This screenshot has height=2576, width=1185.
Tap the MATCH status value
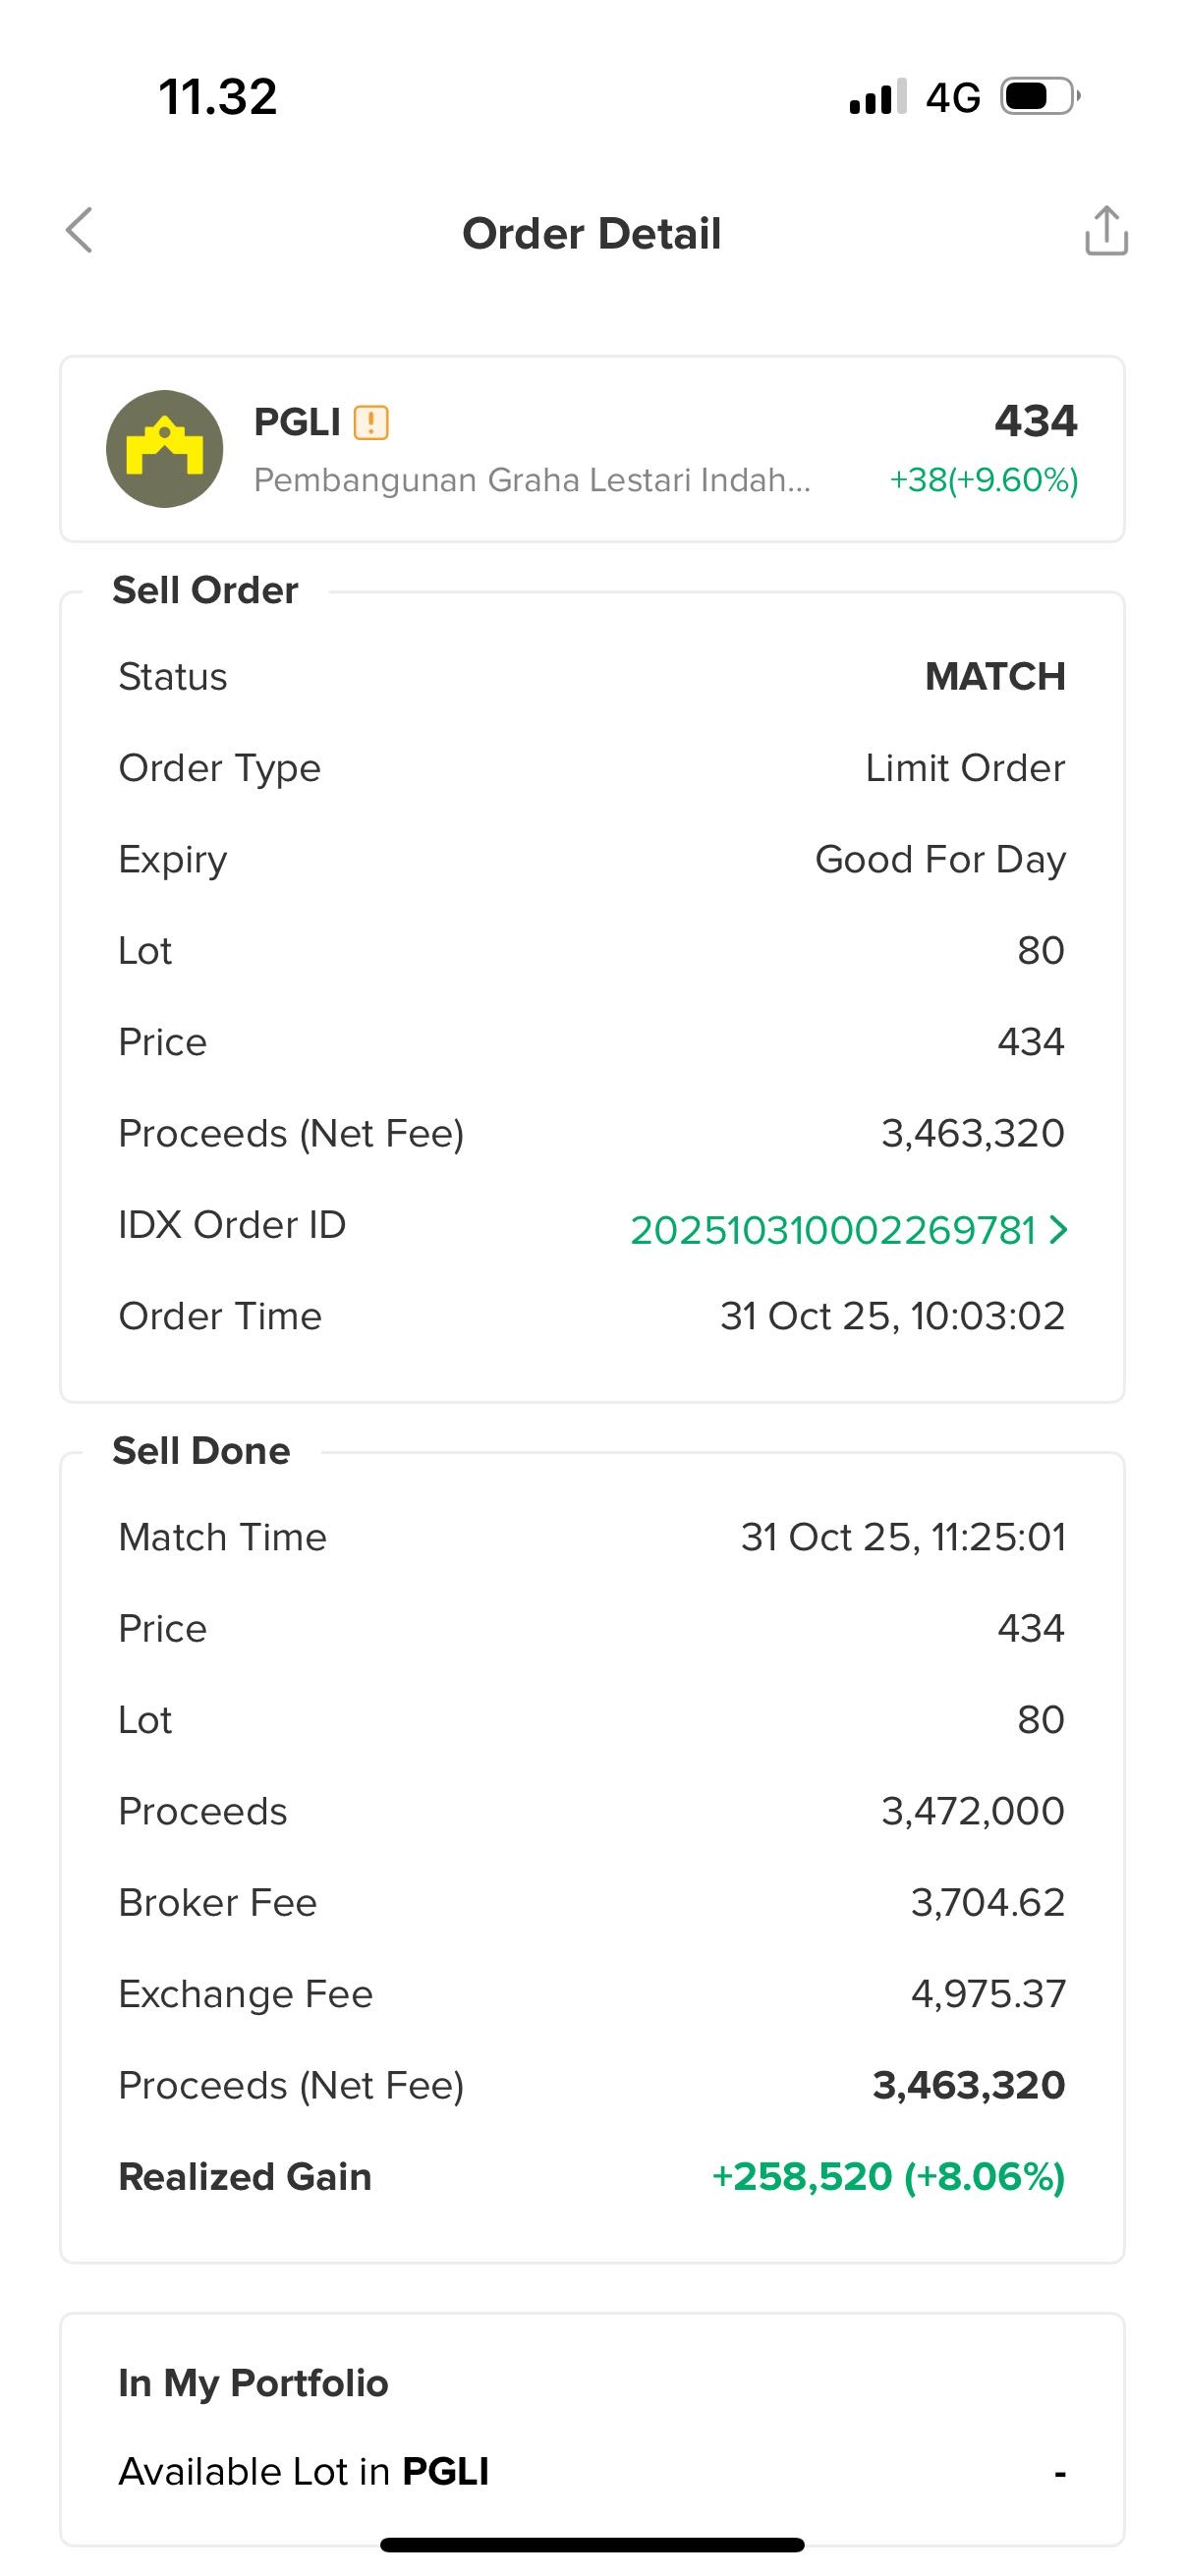pyautogui.click(x=994, y=677)
